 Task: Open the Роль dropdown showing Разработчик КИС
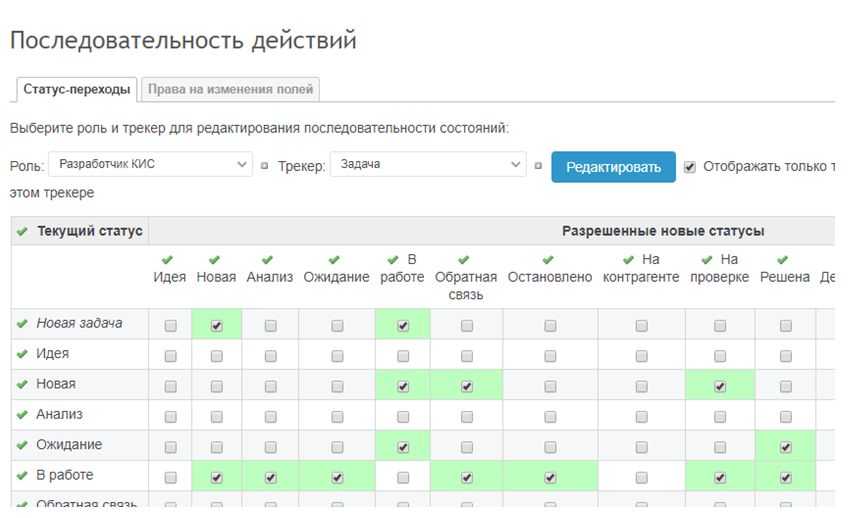pos(153,165)
